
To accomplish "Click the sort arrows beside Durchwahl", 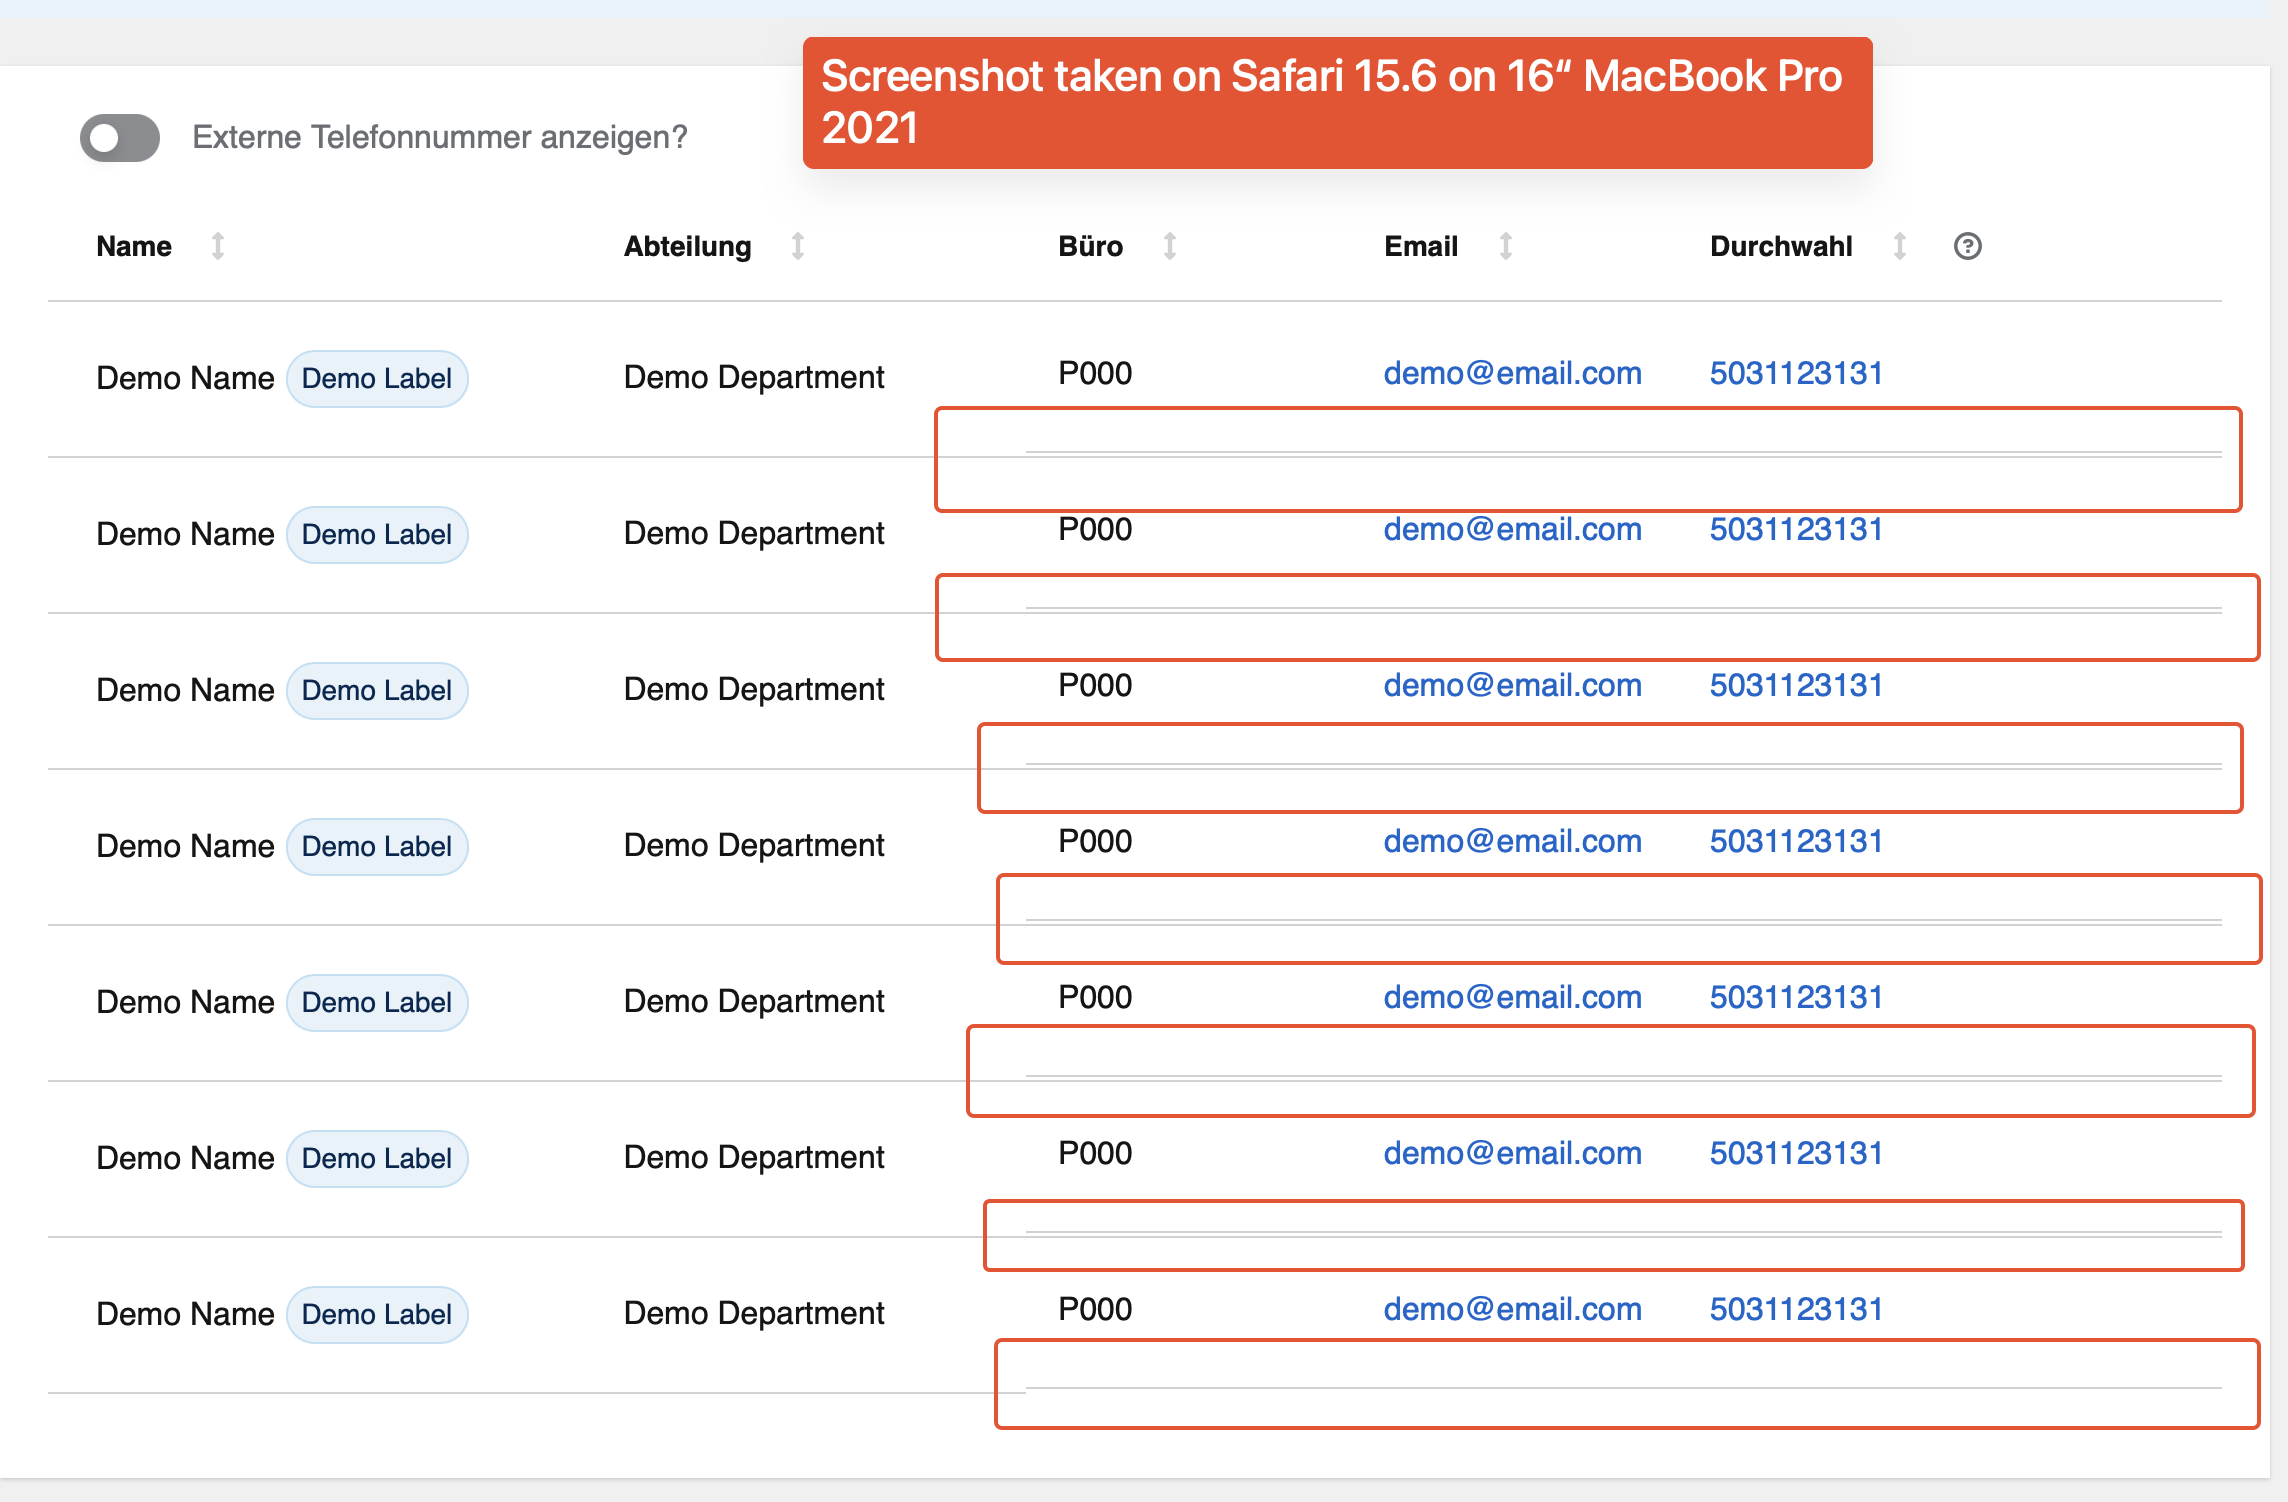I will pos(1899,245).
